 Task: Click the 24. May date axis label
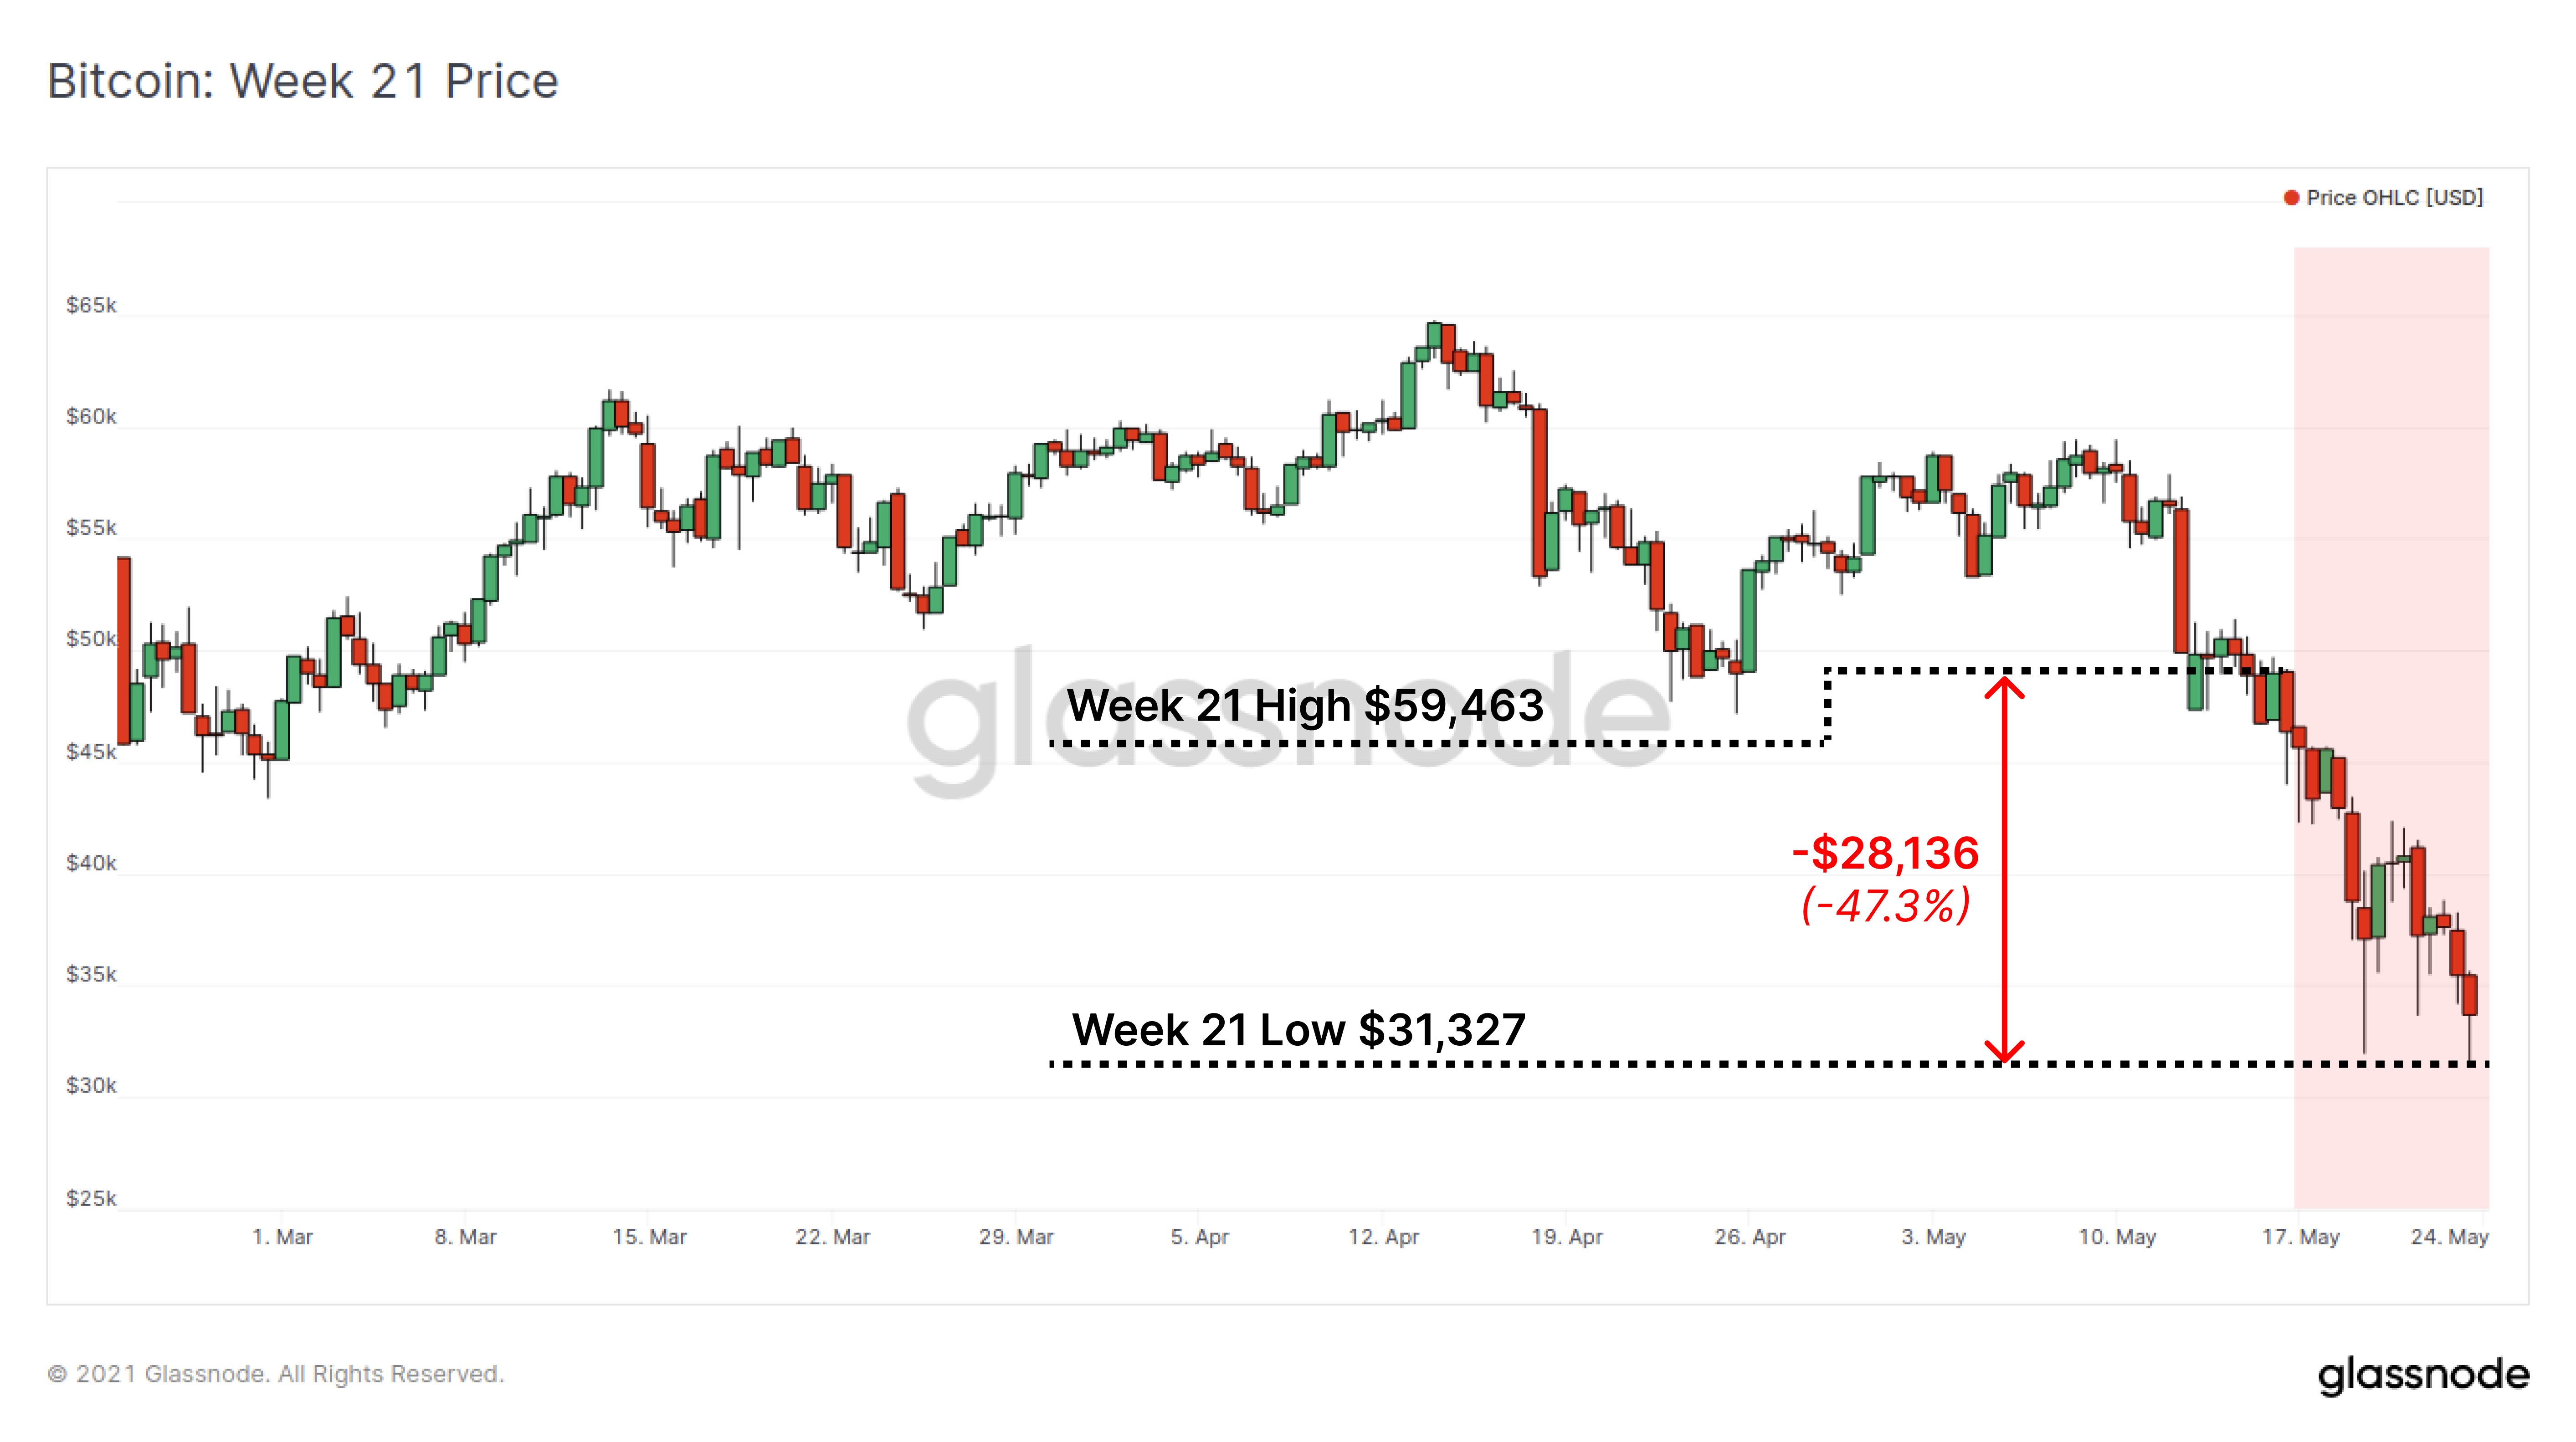2449,1237
